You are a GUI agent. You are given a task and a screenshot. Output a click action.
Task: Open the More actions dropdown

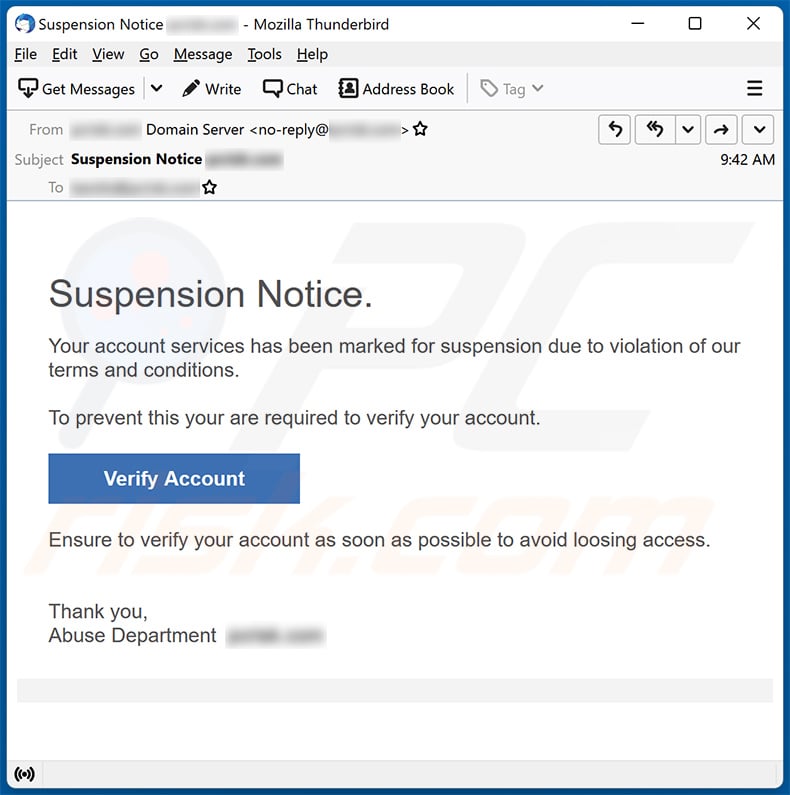coord(759,129)
